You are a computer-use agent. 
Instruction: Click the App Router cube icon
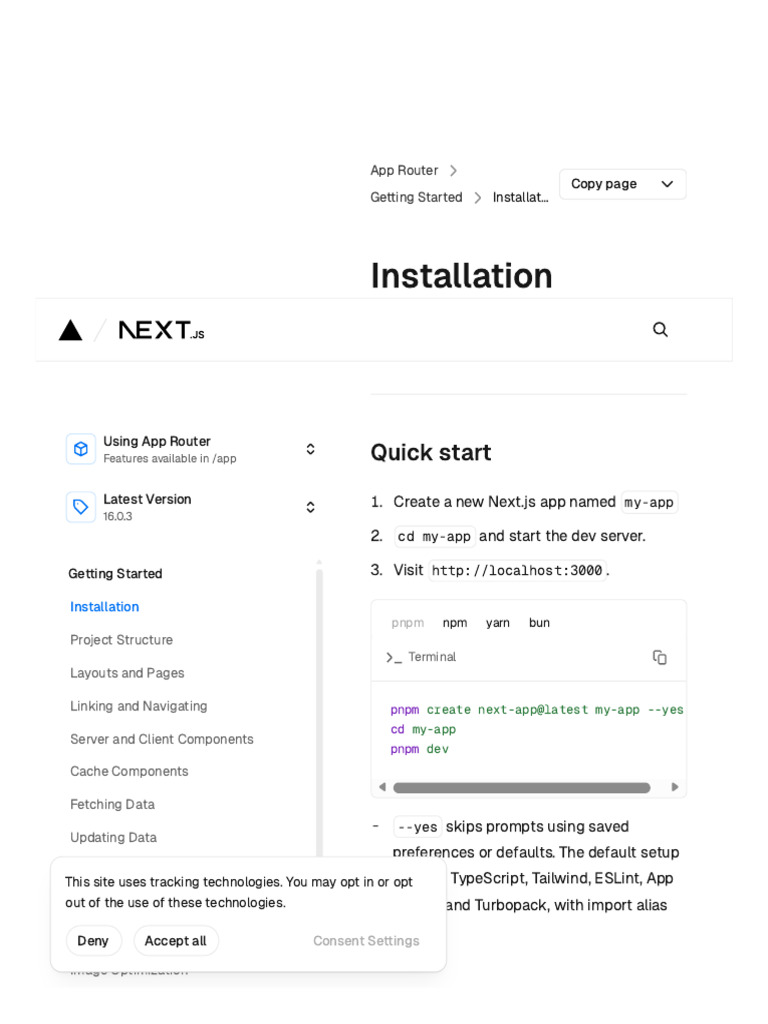coord(81,449)
